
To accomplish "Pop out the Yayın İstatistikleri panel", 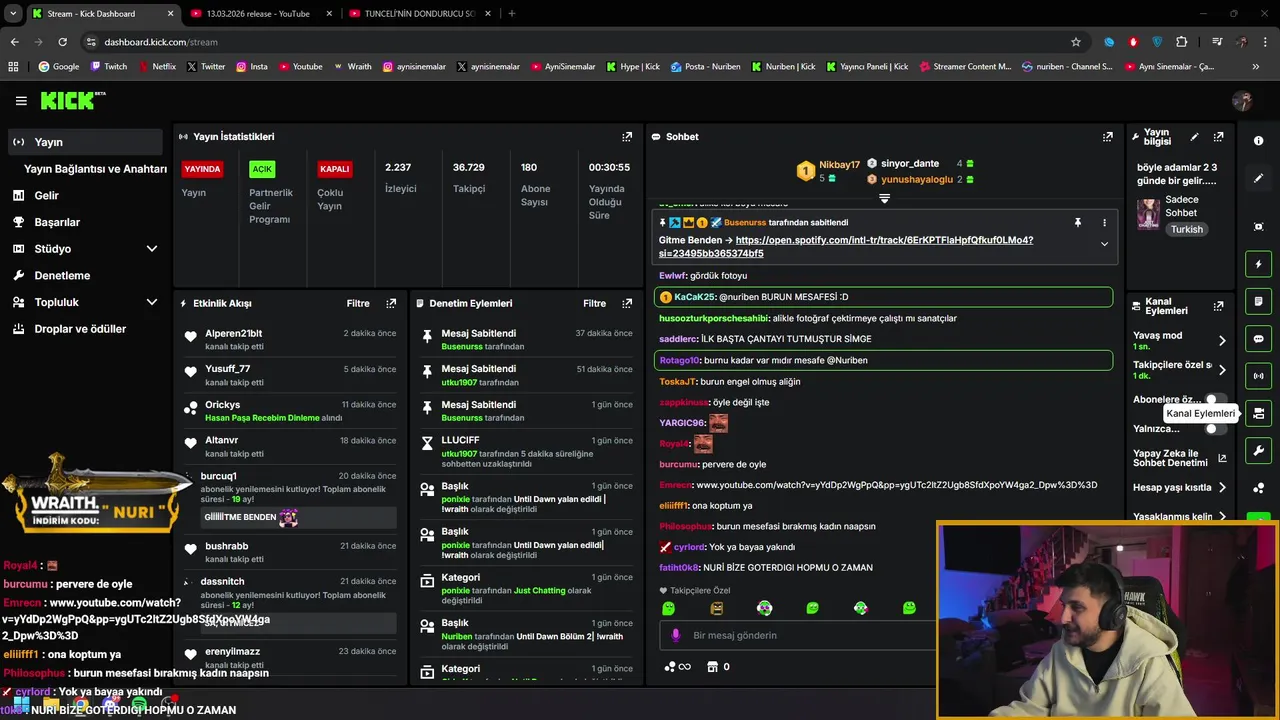I will pos(627,136).
